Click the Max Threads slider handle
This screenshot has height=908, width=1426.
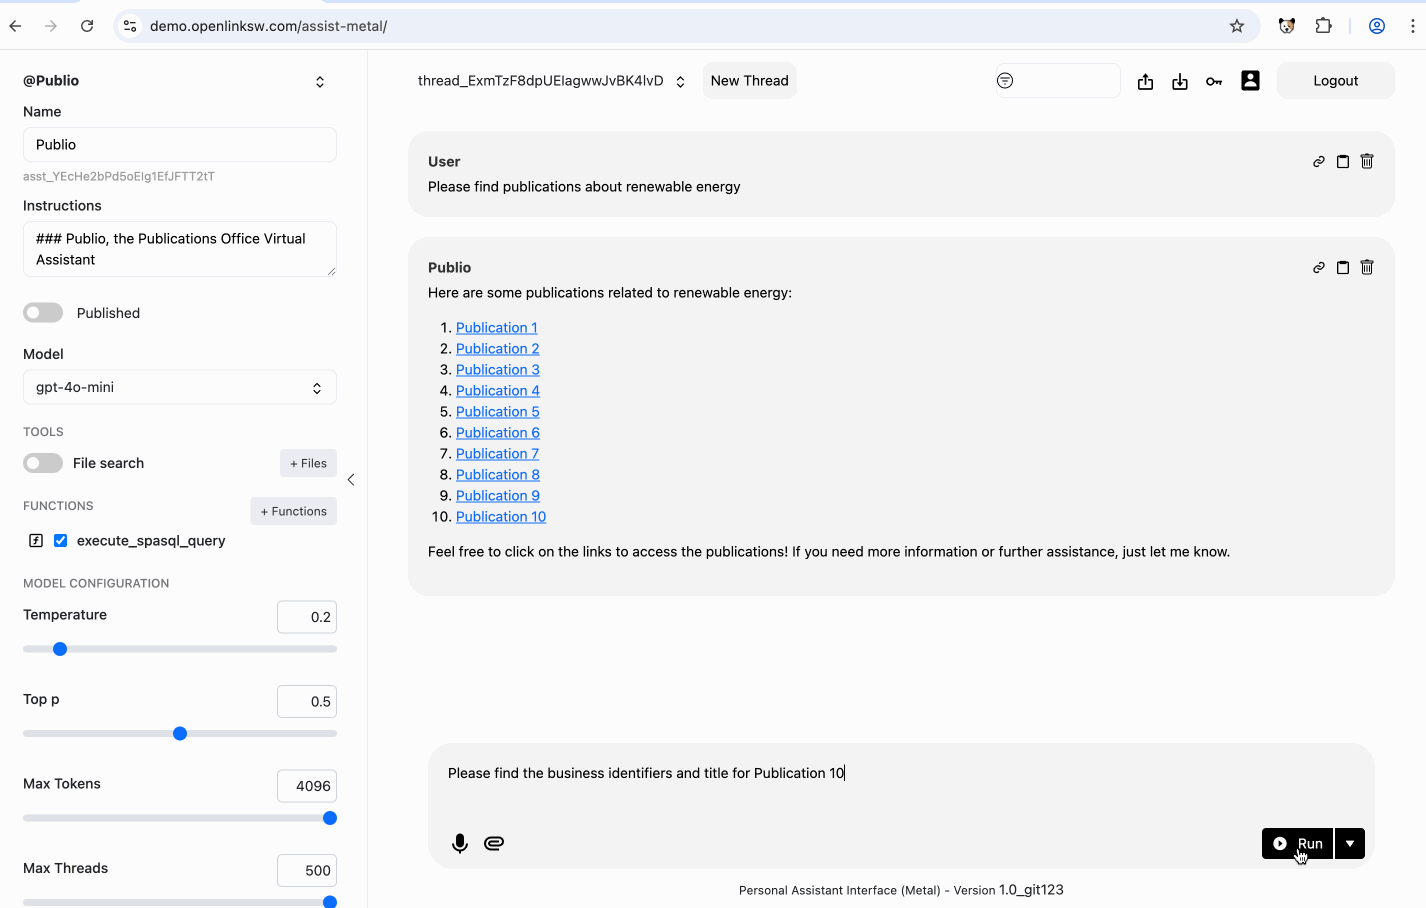330,902
